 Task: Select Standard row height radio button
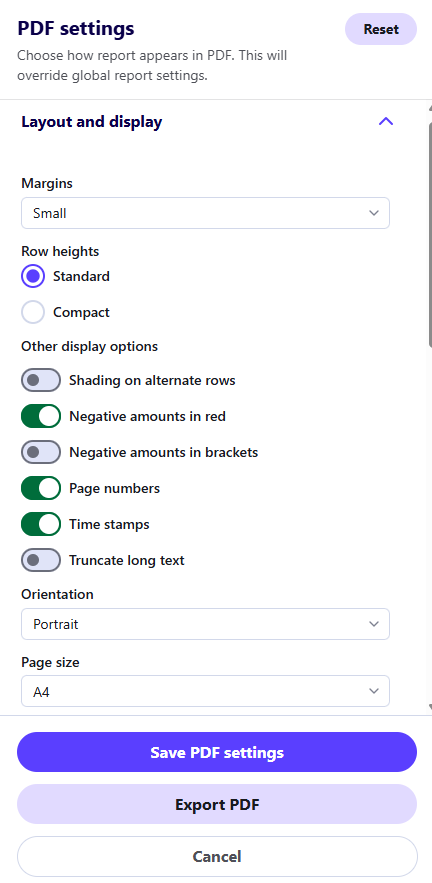(33, 277)
